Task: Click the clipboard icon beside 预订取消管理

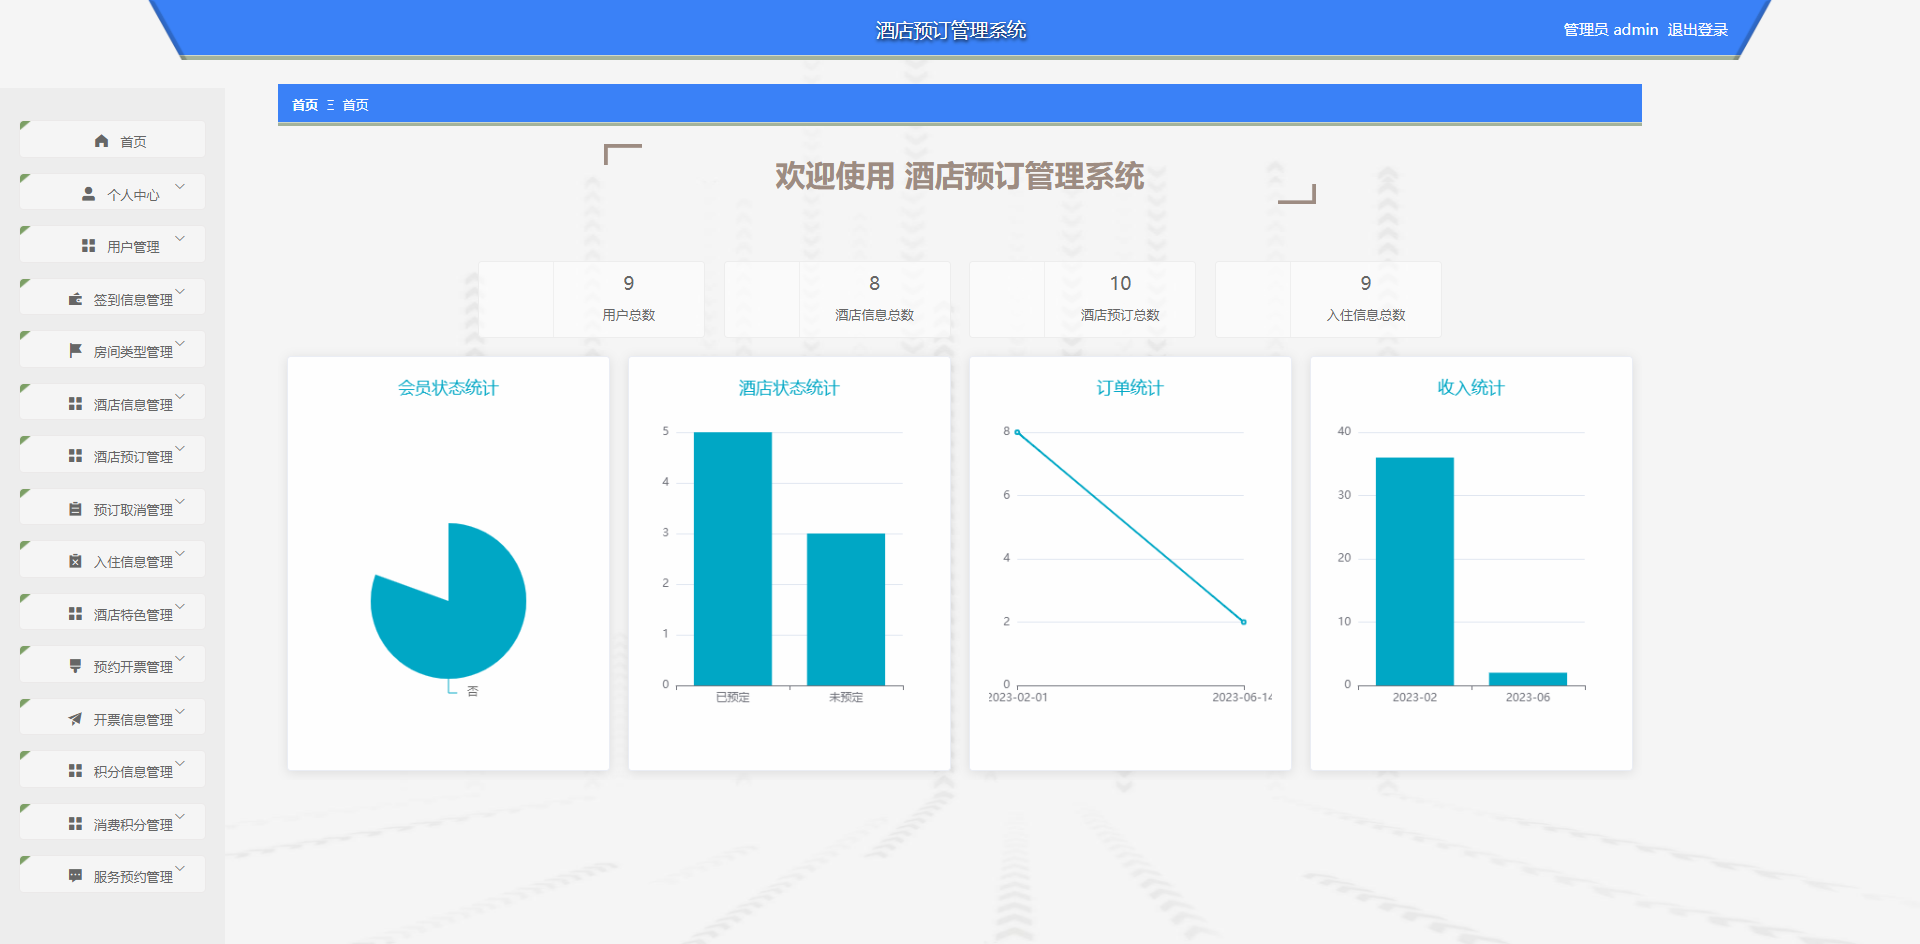Action: 75,509
